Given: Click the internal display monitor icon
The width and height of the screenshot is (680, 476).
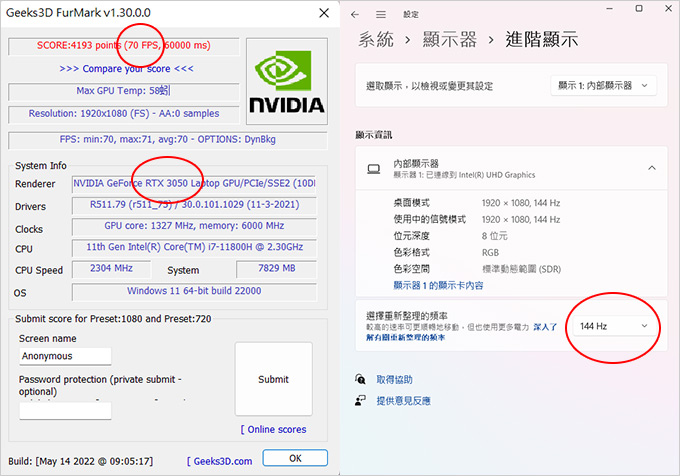Looking at the screenshot, I should pyautogui.click(x=374, y=169).
